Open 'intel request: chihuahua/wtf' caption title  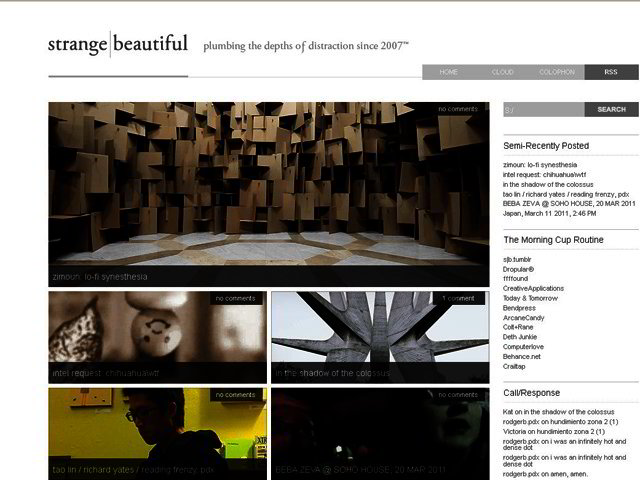coord(106,373)
